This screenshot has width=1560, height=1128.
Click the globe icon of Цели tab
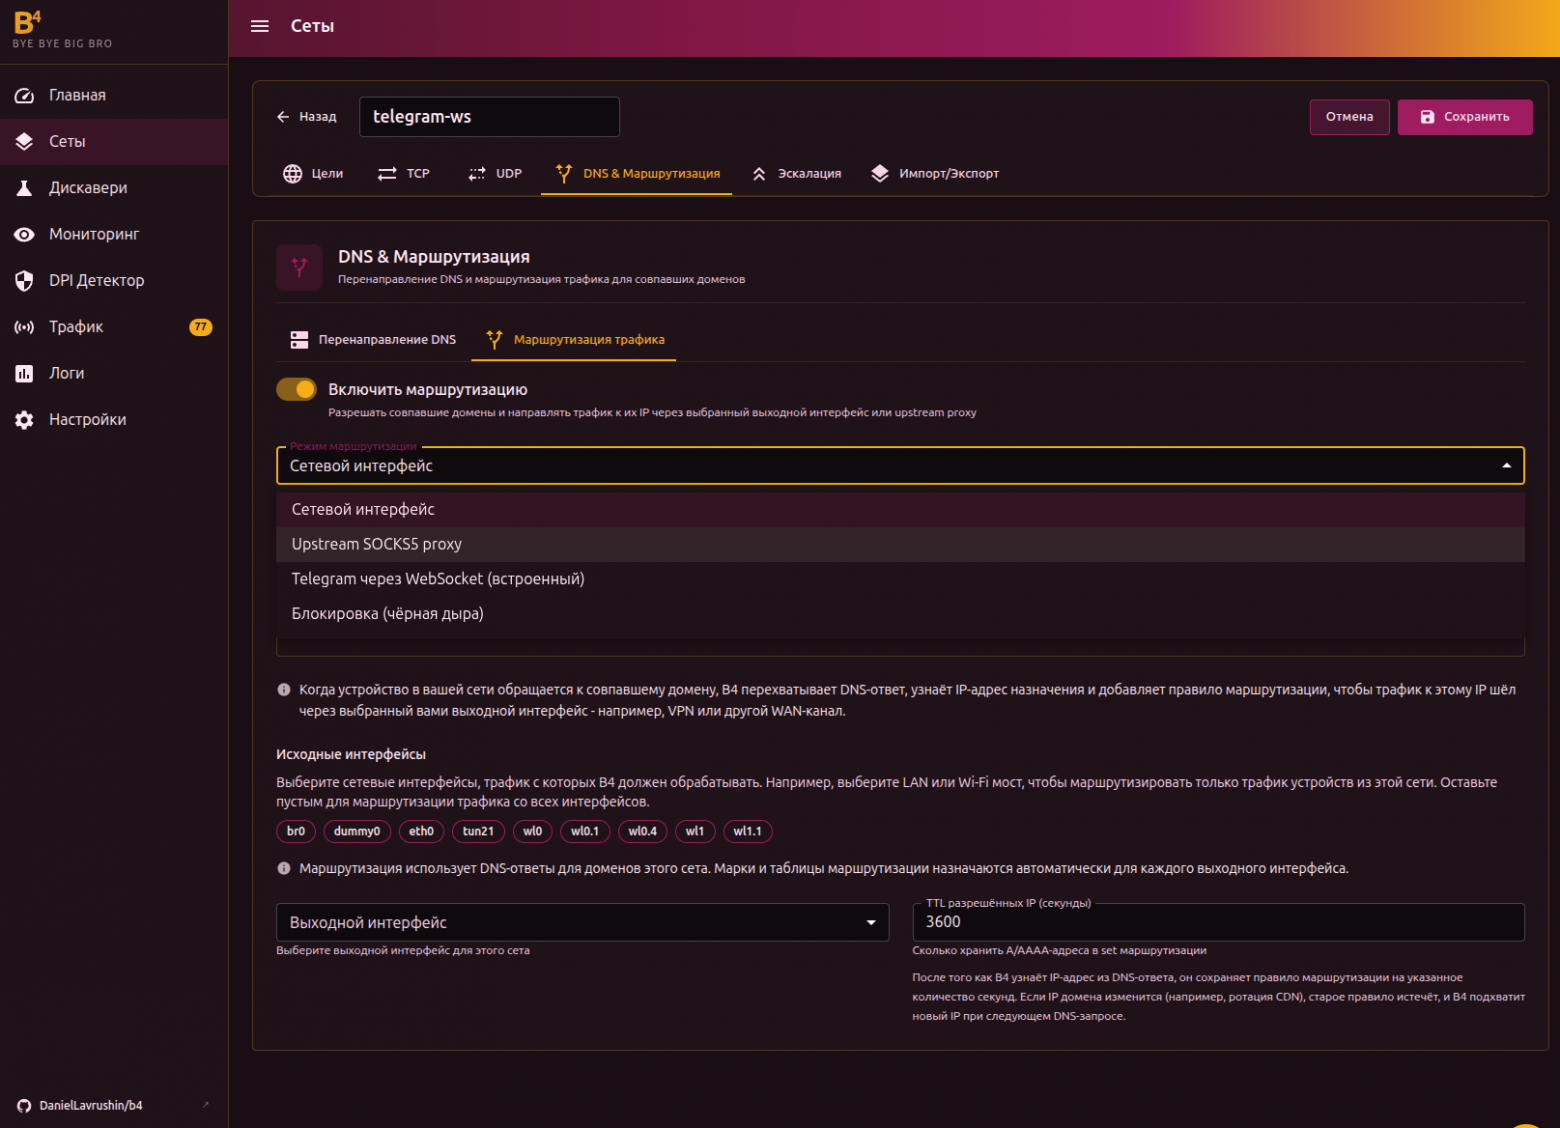click(292, 174)
